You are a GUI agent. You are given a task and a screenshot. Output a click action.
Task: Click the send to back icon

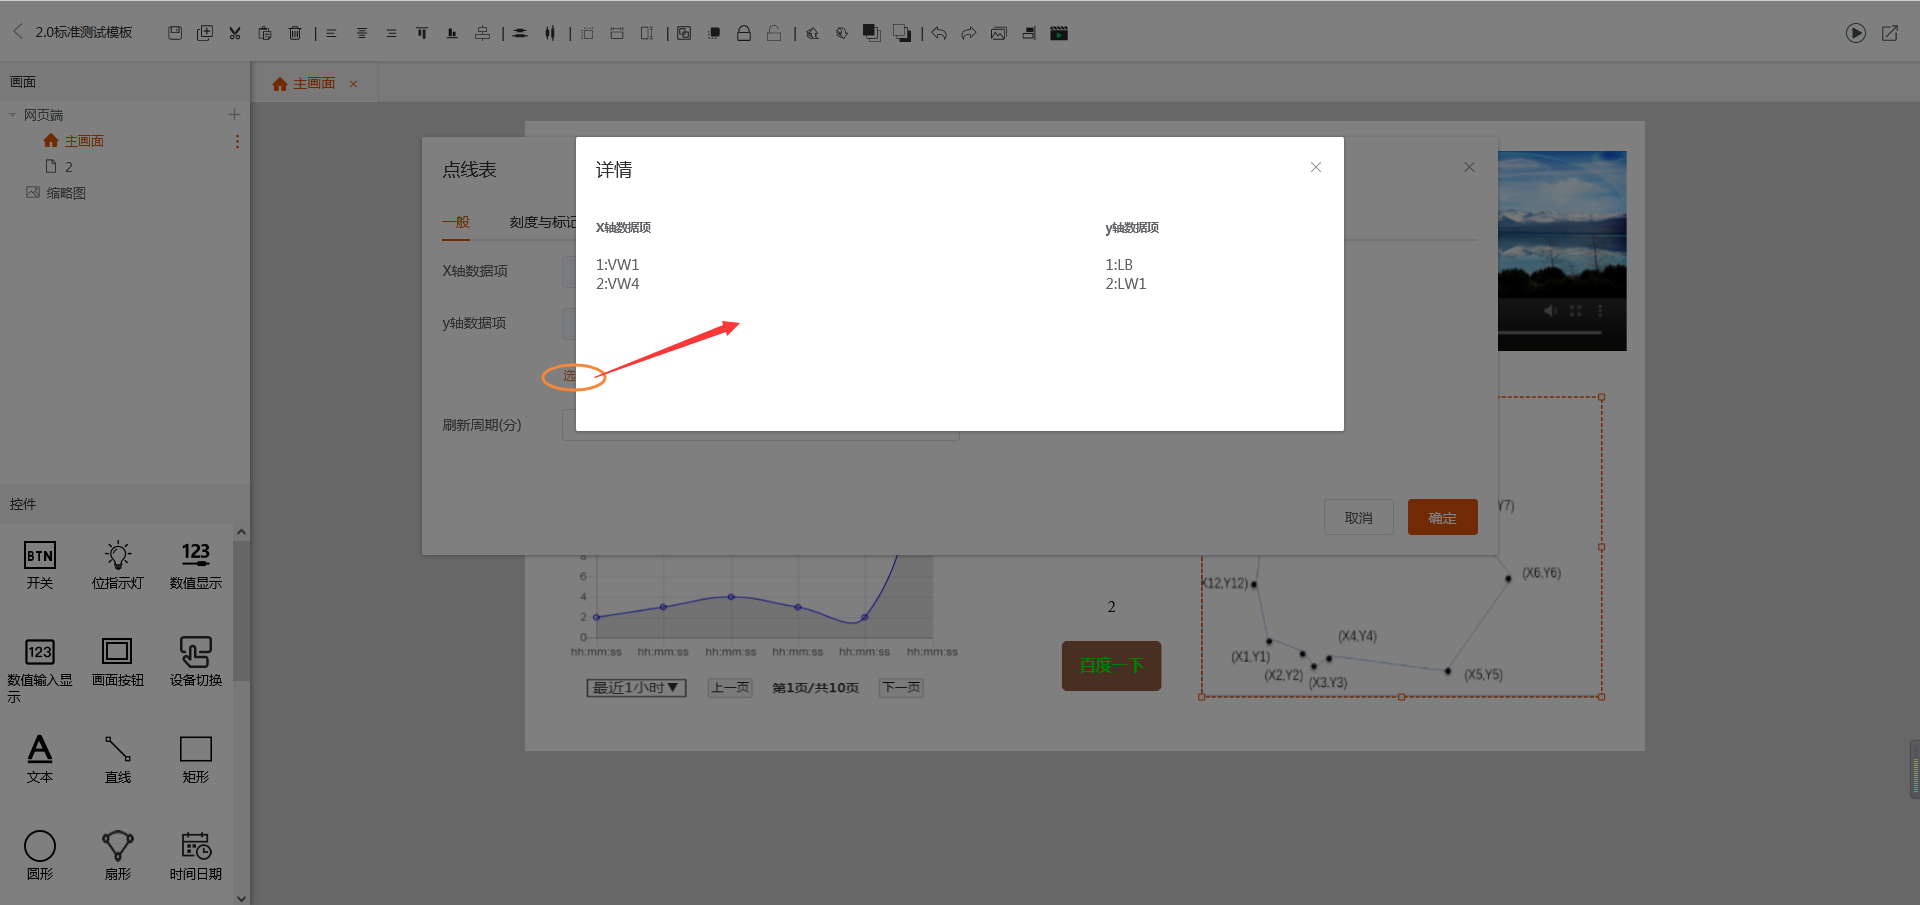[x=902, y=33]
